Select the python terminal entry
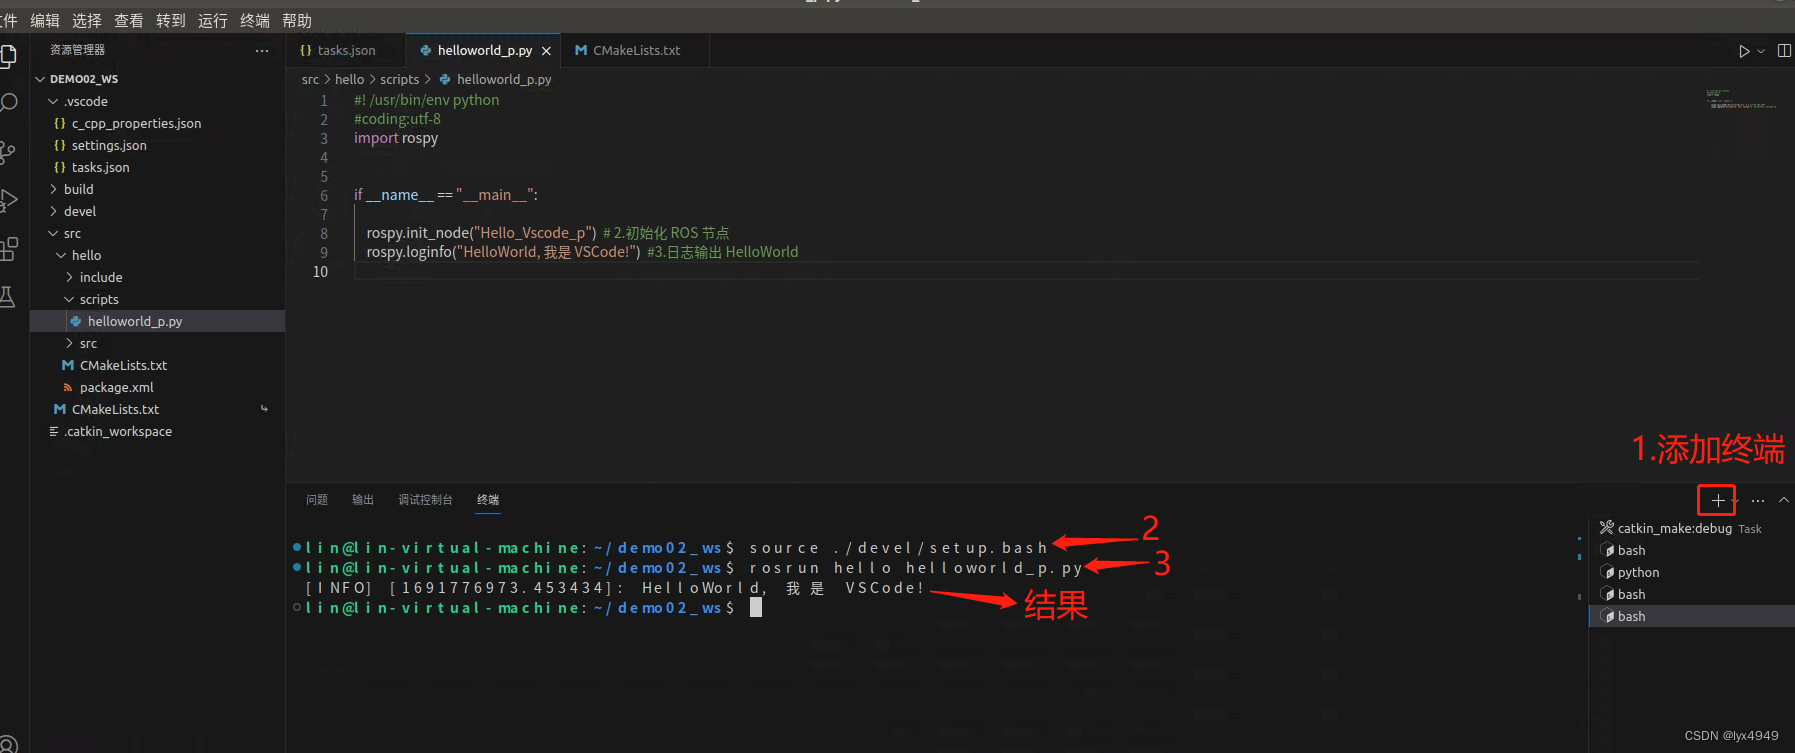The width and height of the screenshot is (1795, 753). pos(1692,572)
